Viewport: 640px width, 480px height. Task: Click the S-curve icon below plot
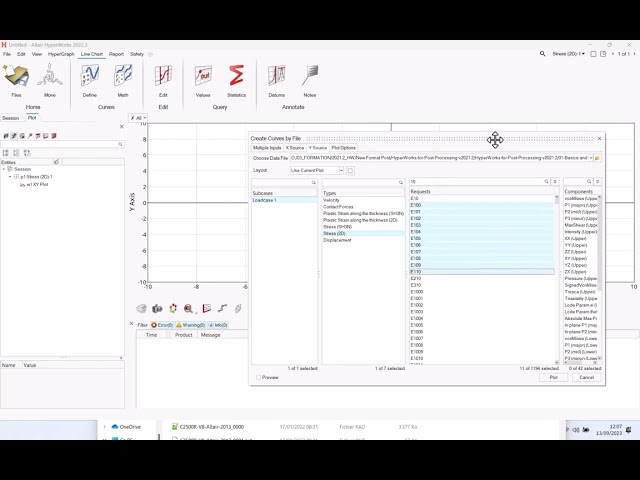222,309
